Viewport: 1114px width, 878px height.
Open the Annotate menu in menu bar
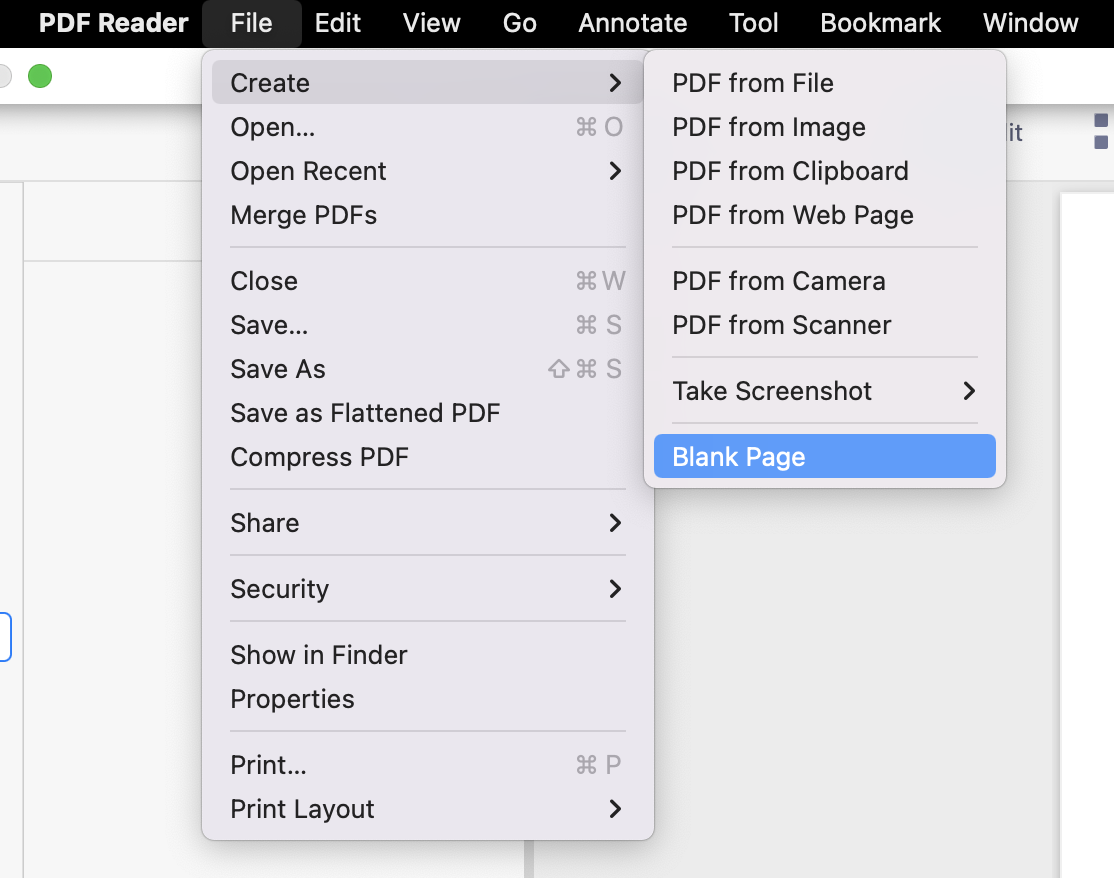[632, 23]
